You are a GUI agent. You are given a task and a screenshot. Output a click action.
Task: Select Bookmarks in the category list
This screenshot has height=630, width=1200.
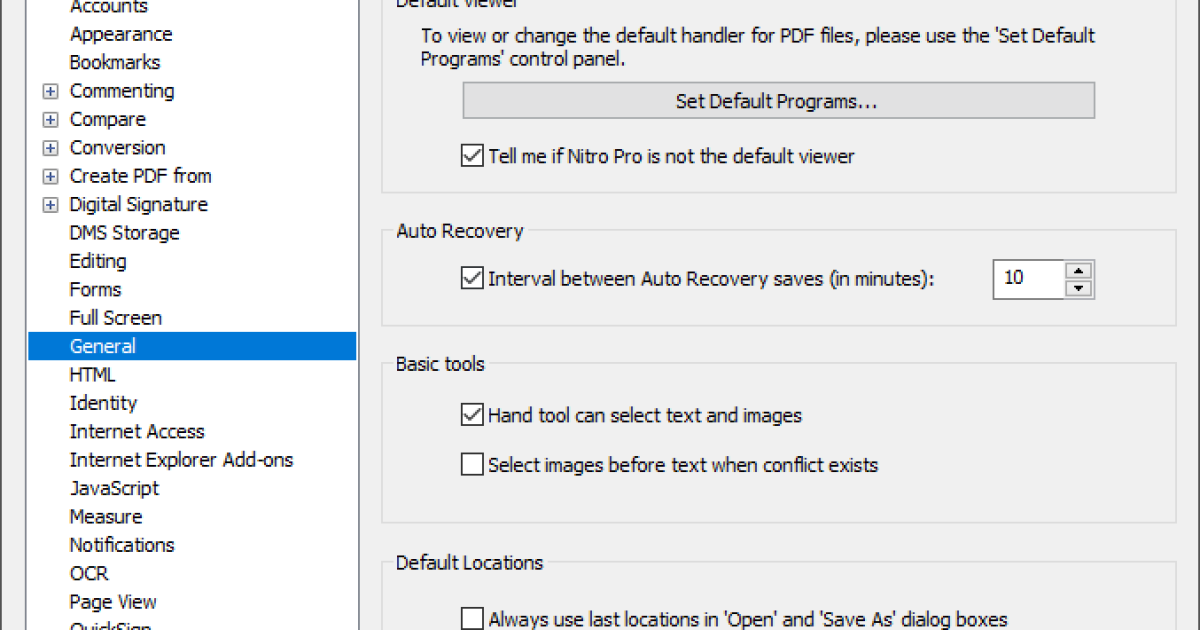[x=114, y=62]
